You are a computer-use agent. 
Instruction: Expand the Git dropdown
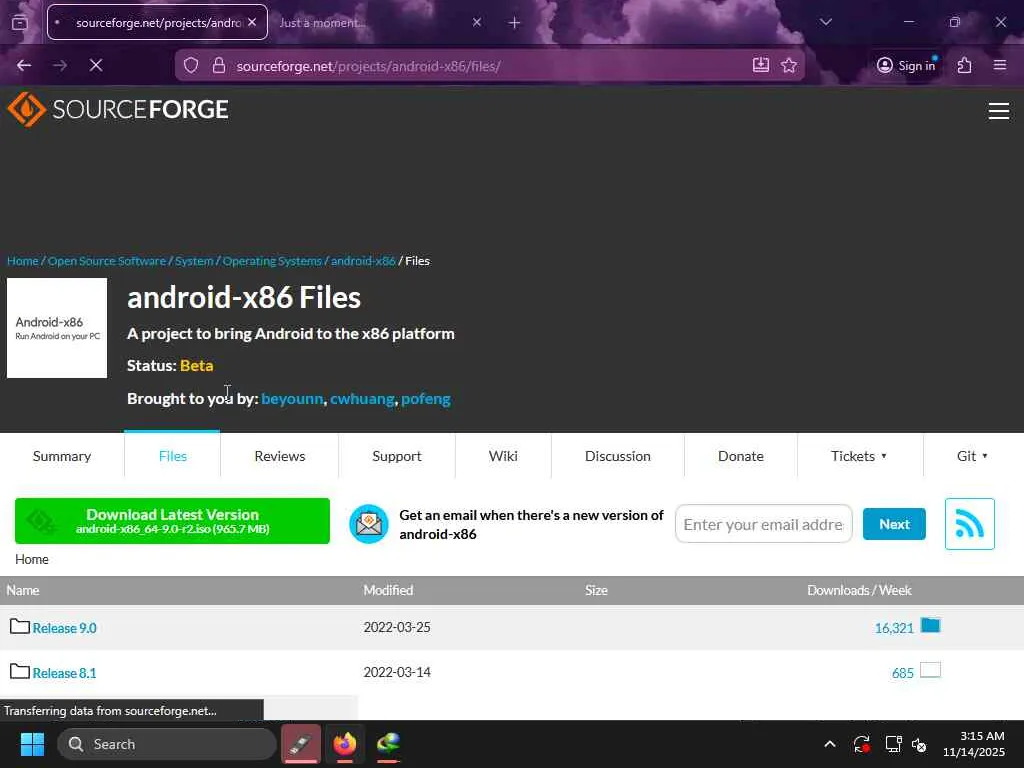972,456
